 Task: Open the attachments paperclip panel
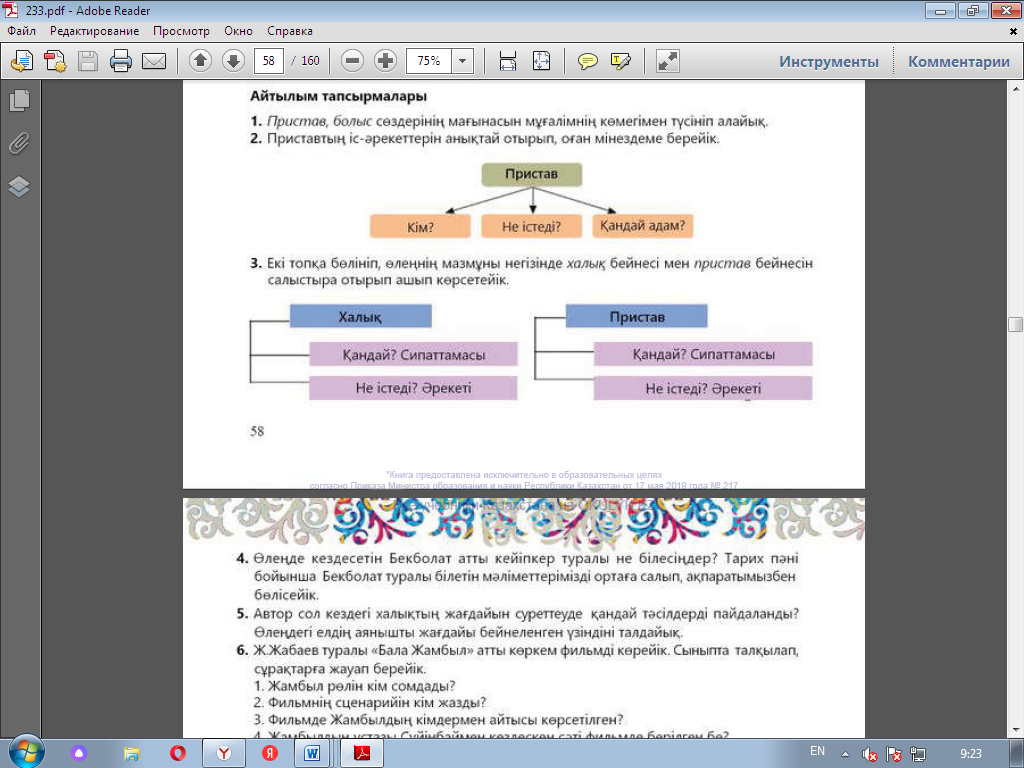pos(20,143)
